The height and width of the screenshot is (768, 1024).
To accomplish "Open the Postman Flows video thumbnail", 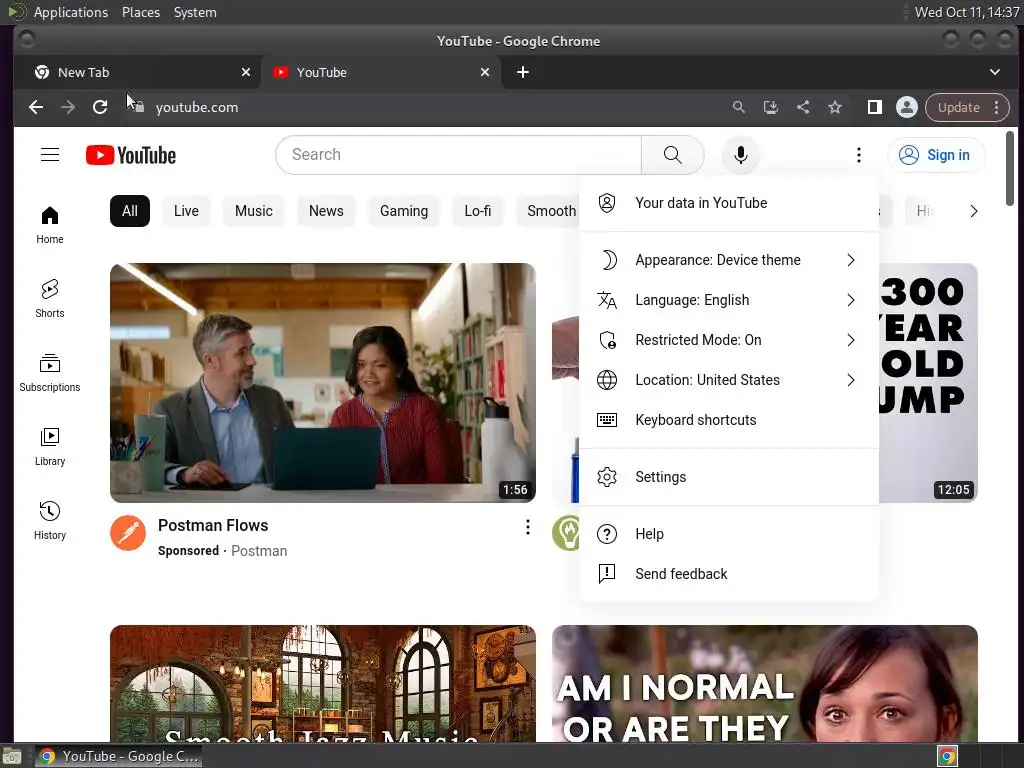I will pos(323,383).
